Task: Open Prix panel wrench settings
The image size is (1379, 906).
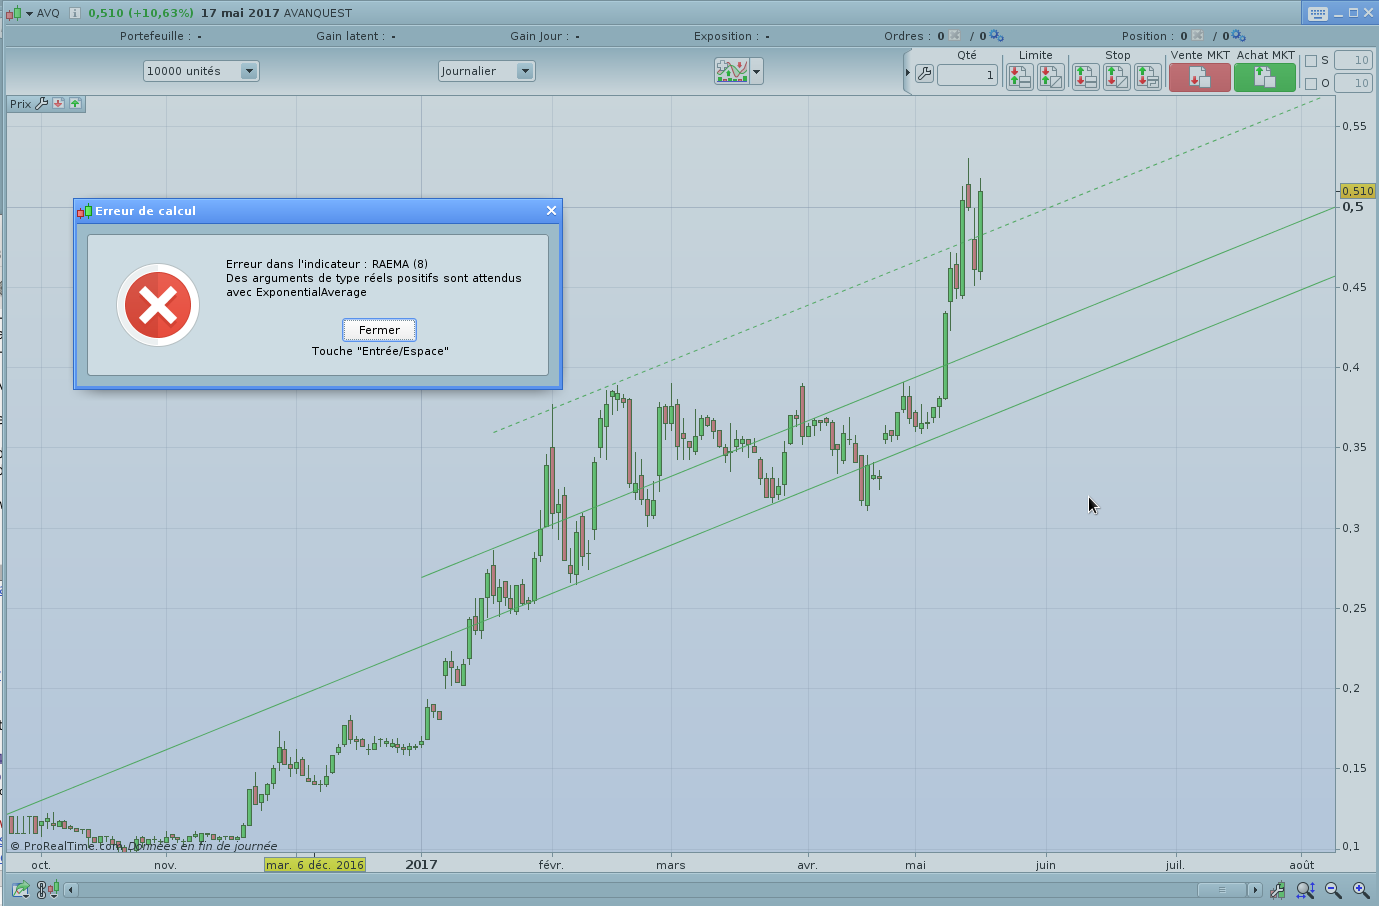Action: (42, 103)
